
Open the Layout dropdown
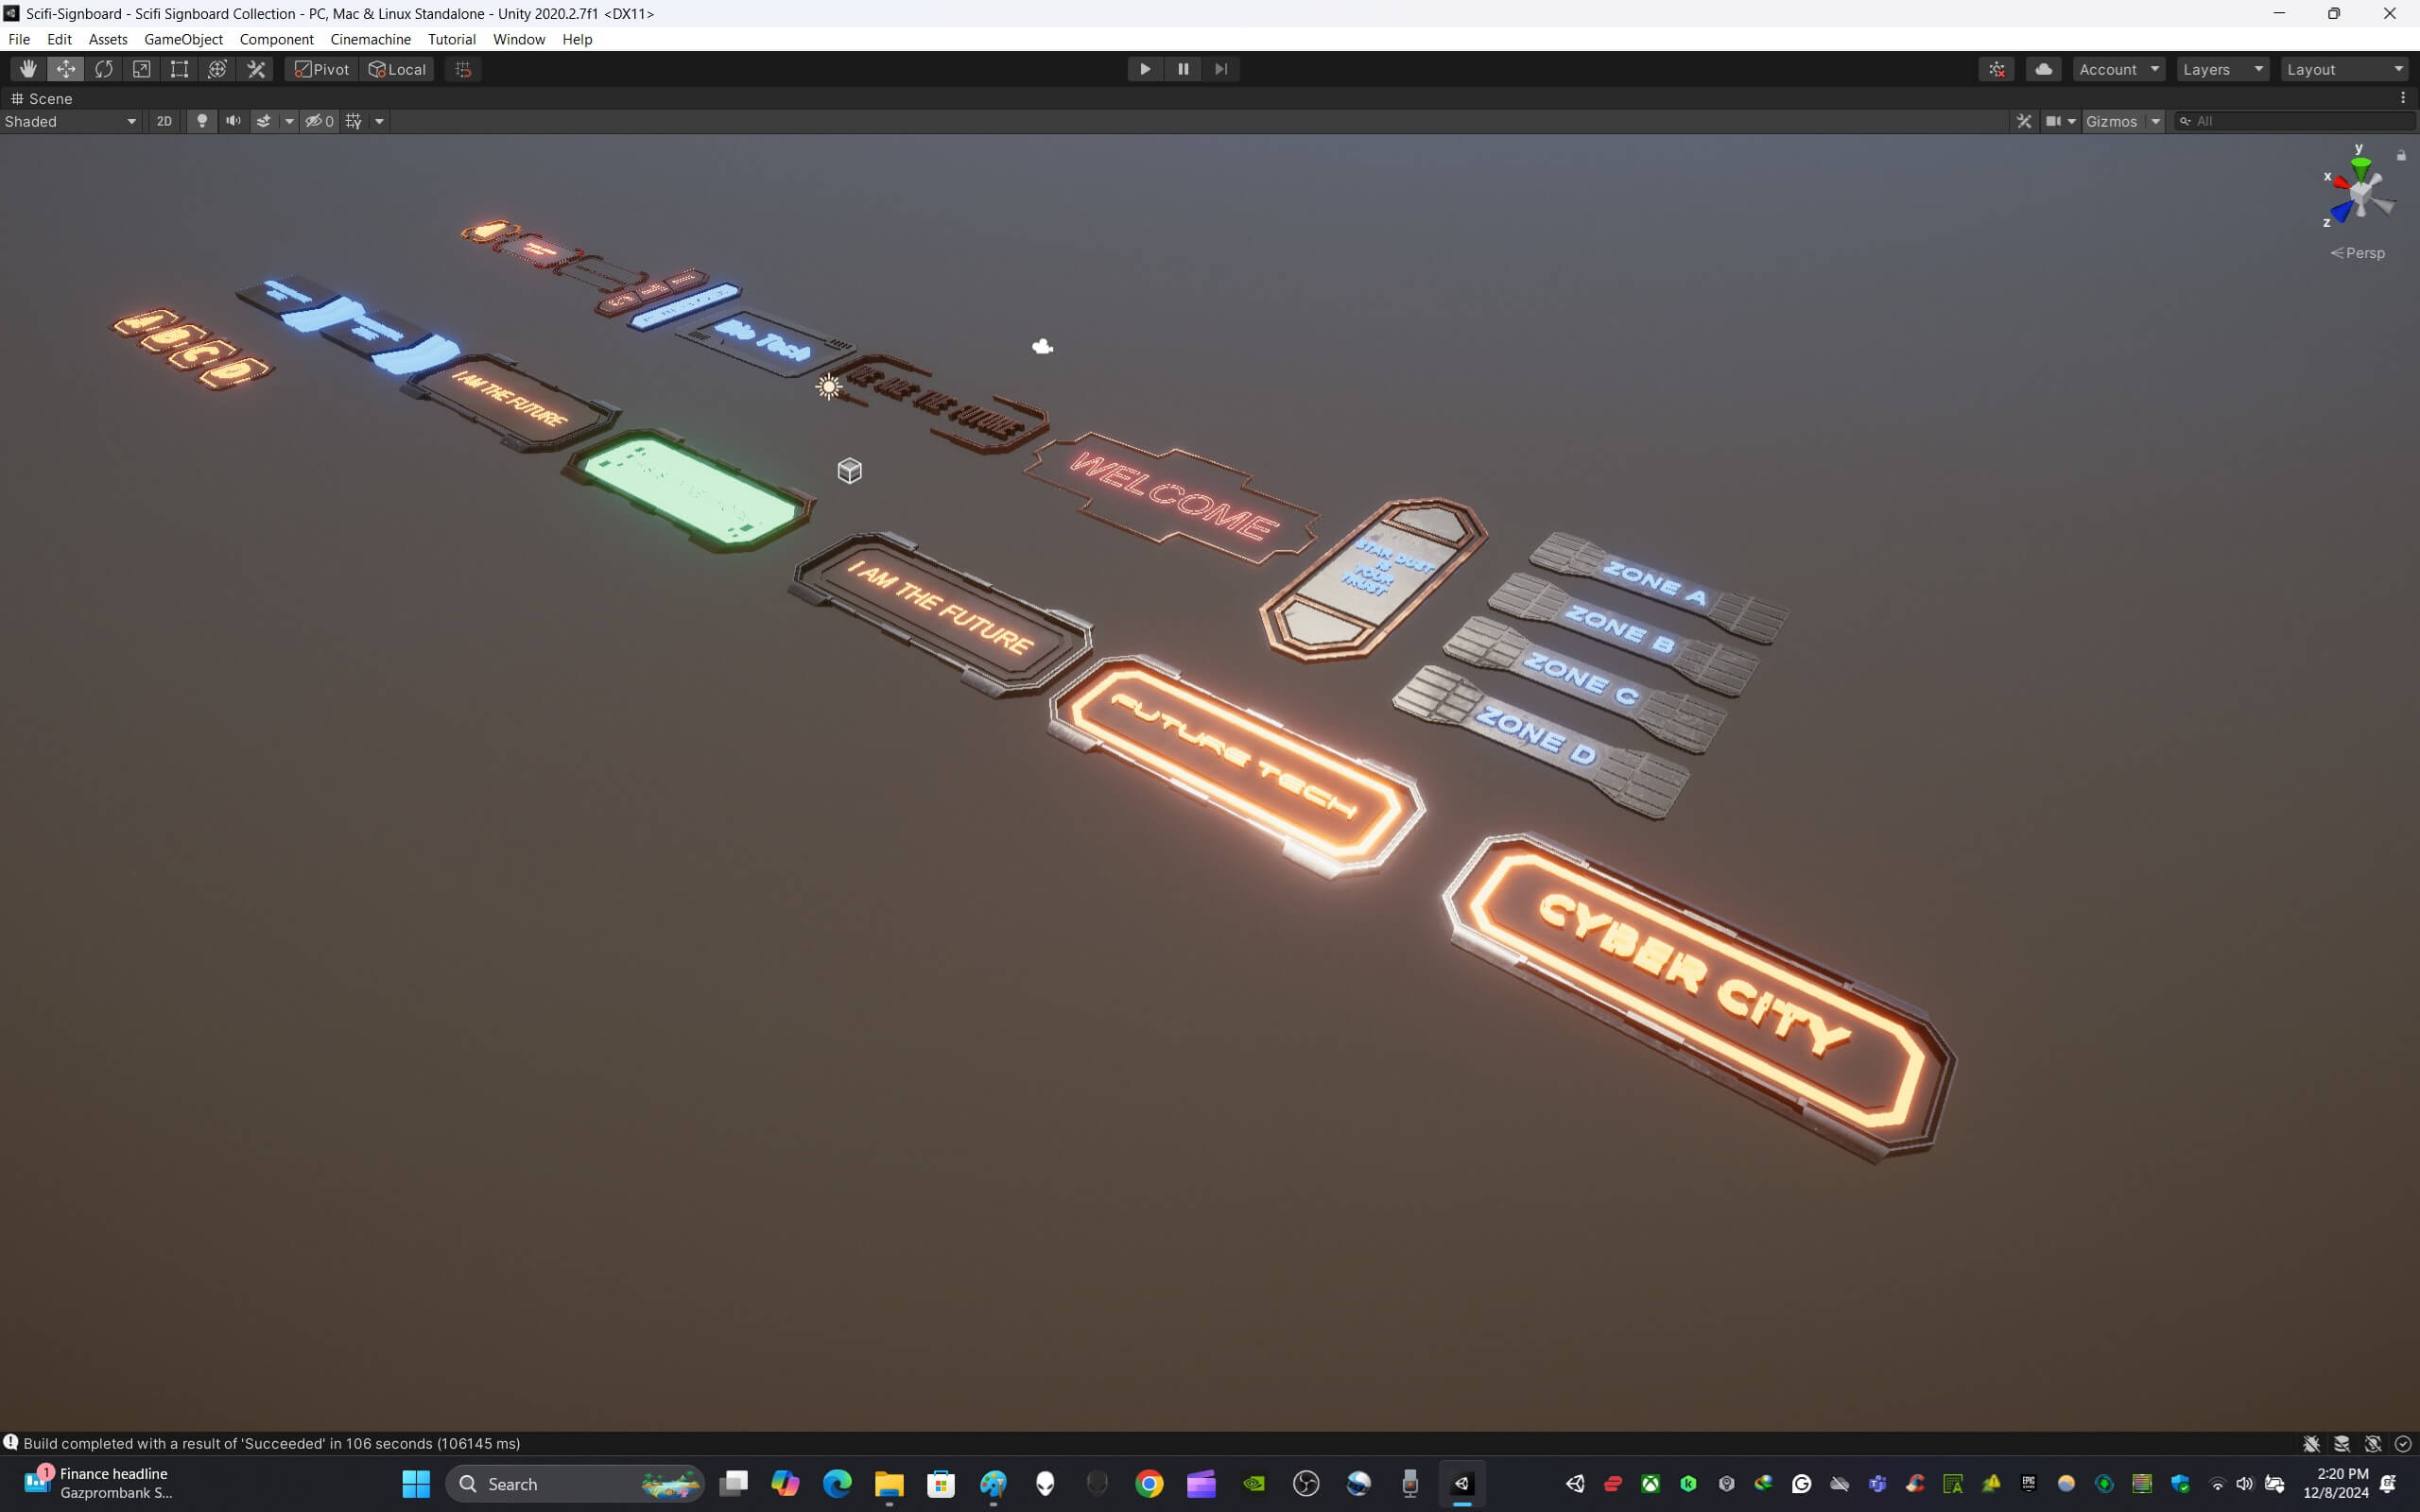pos(2345,69)
